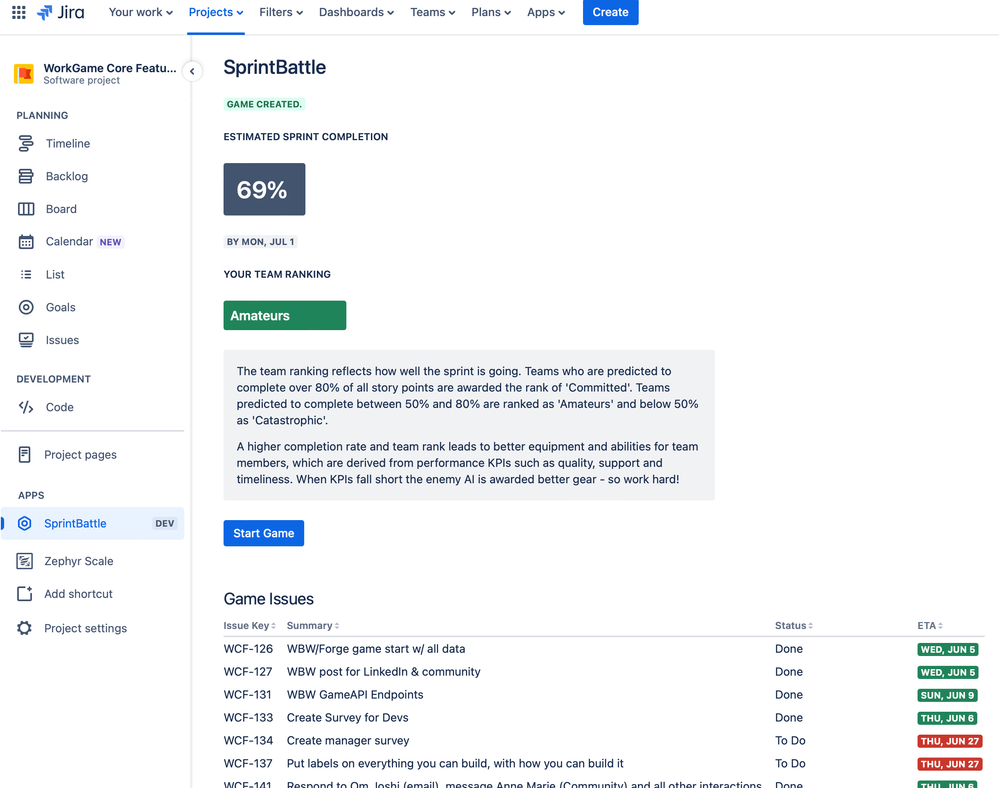999x788 pixels.
Task: Open the Filters dropdown menu
Action: click(x=281, y=12)
